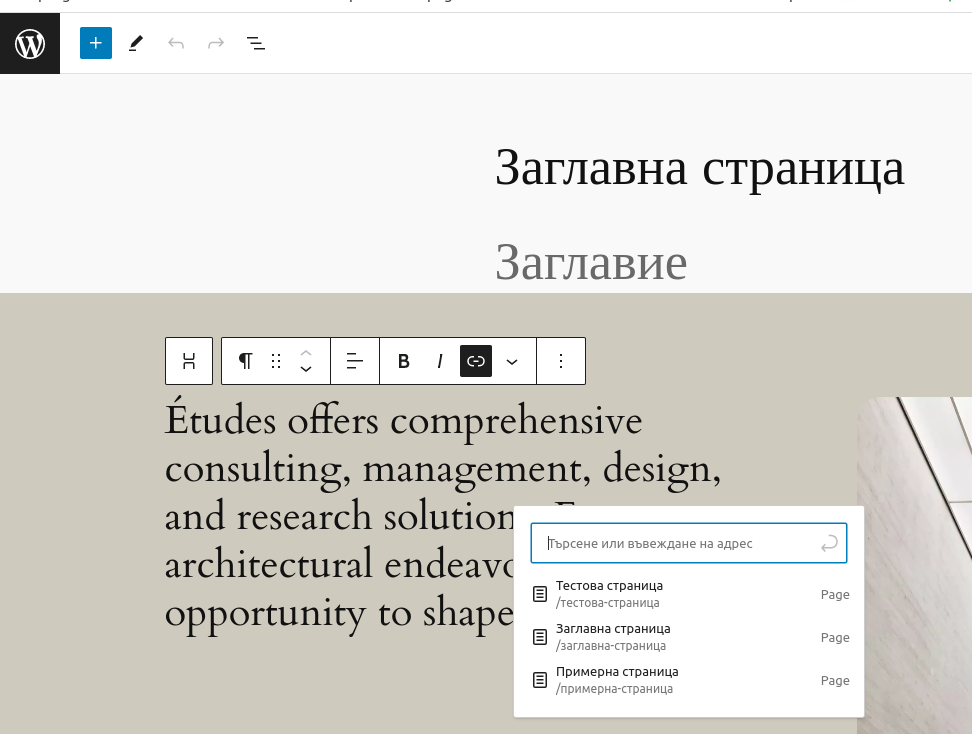Open the document list view
This screenshot has width=972, height=734.
pyautogui.click(x=256, y=43)
